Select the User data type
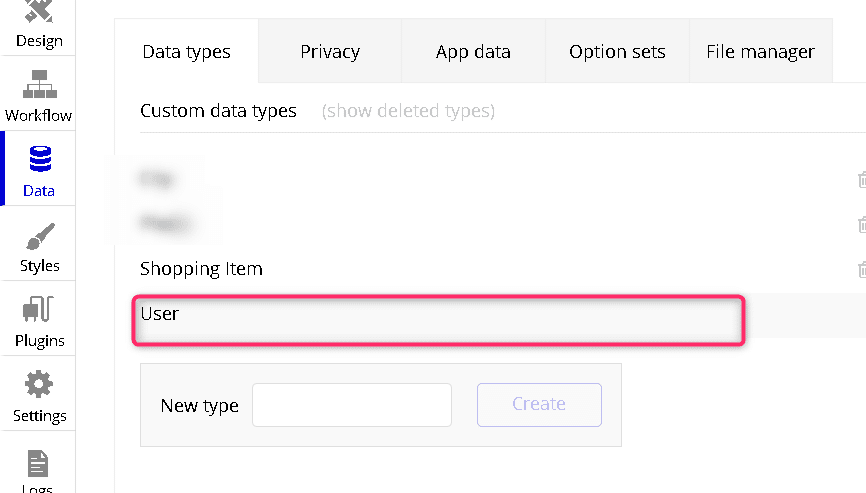 pyautogui.click(x=160, y=314)
